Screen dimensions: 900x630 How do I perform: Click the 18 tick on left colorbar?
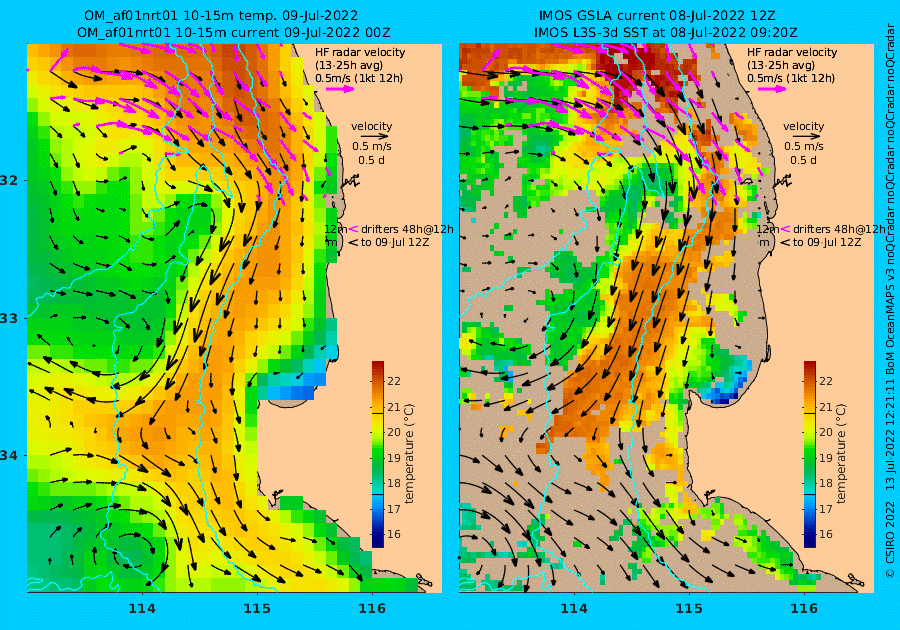click(x=394, y=483)
